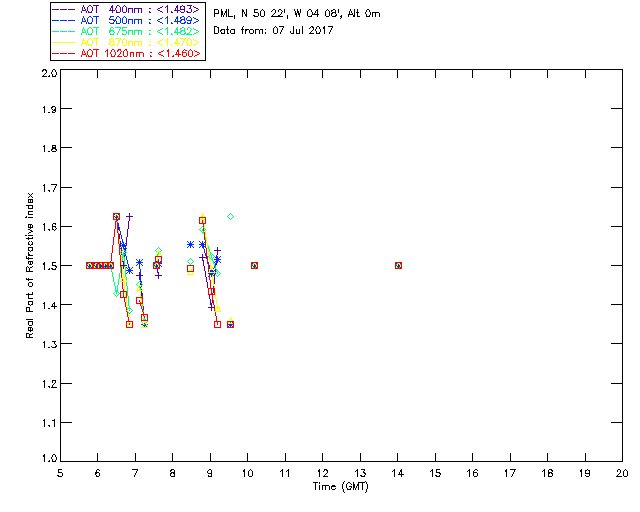Click the 9 tick label on time axis
This screenshot has height=512, width=640.
tap(210, 473)
